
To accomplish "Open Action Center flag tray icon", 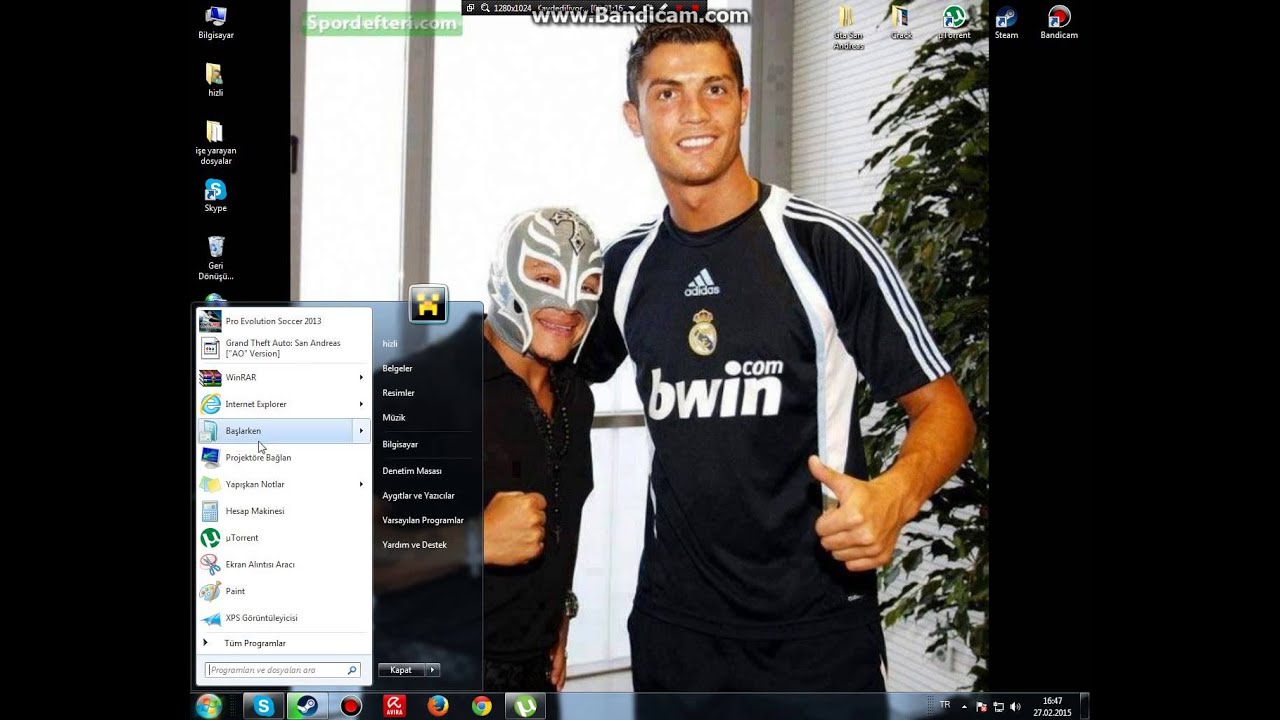I will (981, 706).
